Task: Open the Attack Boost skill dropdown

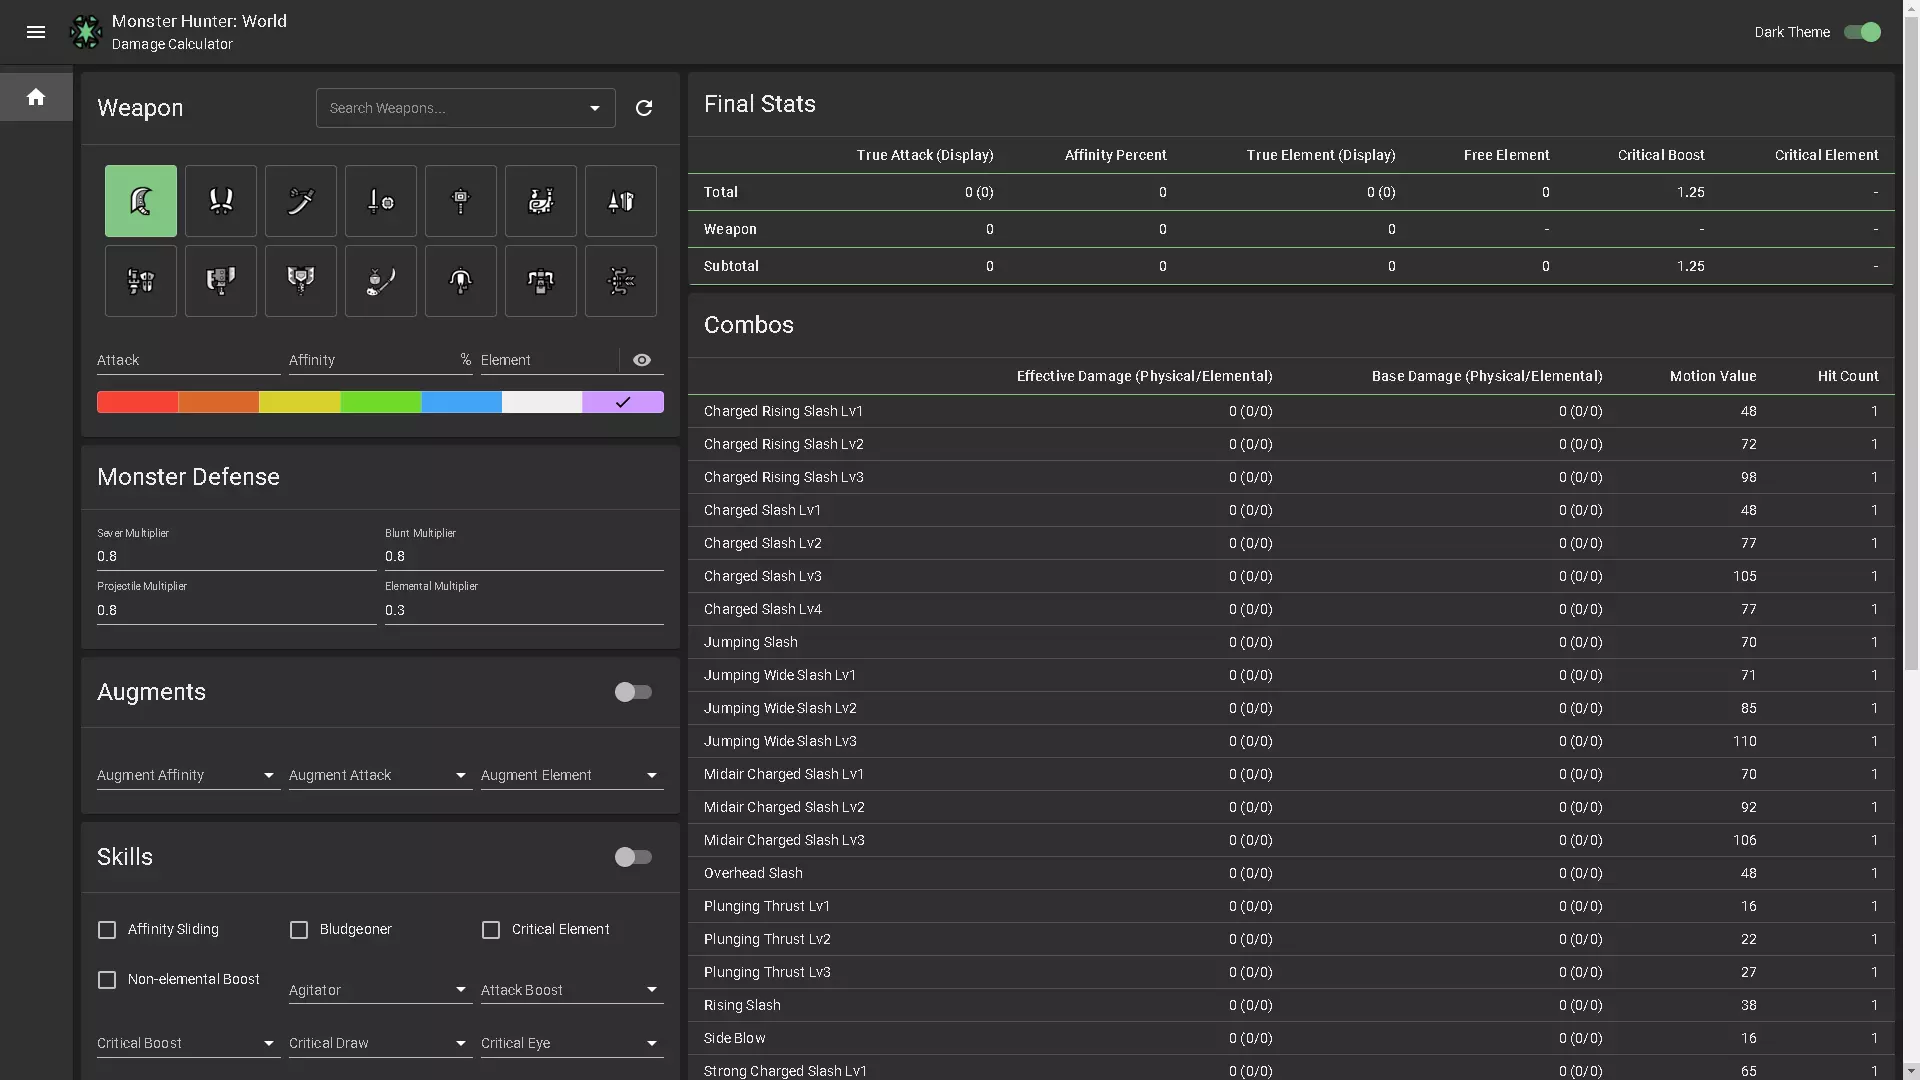Action: [570, 990]
